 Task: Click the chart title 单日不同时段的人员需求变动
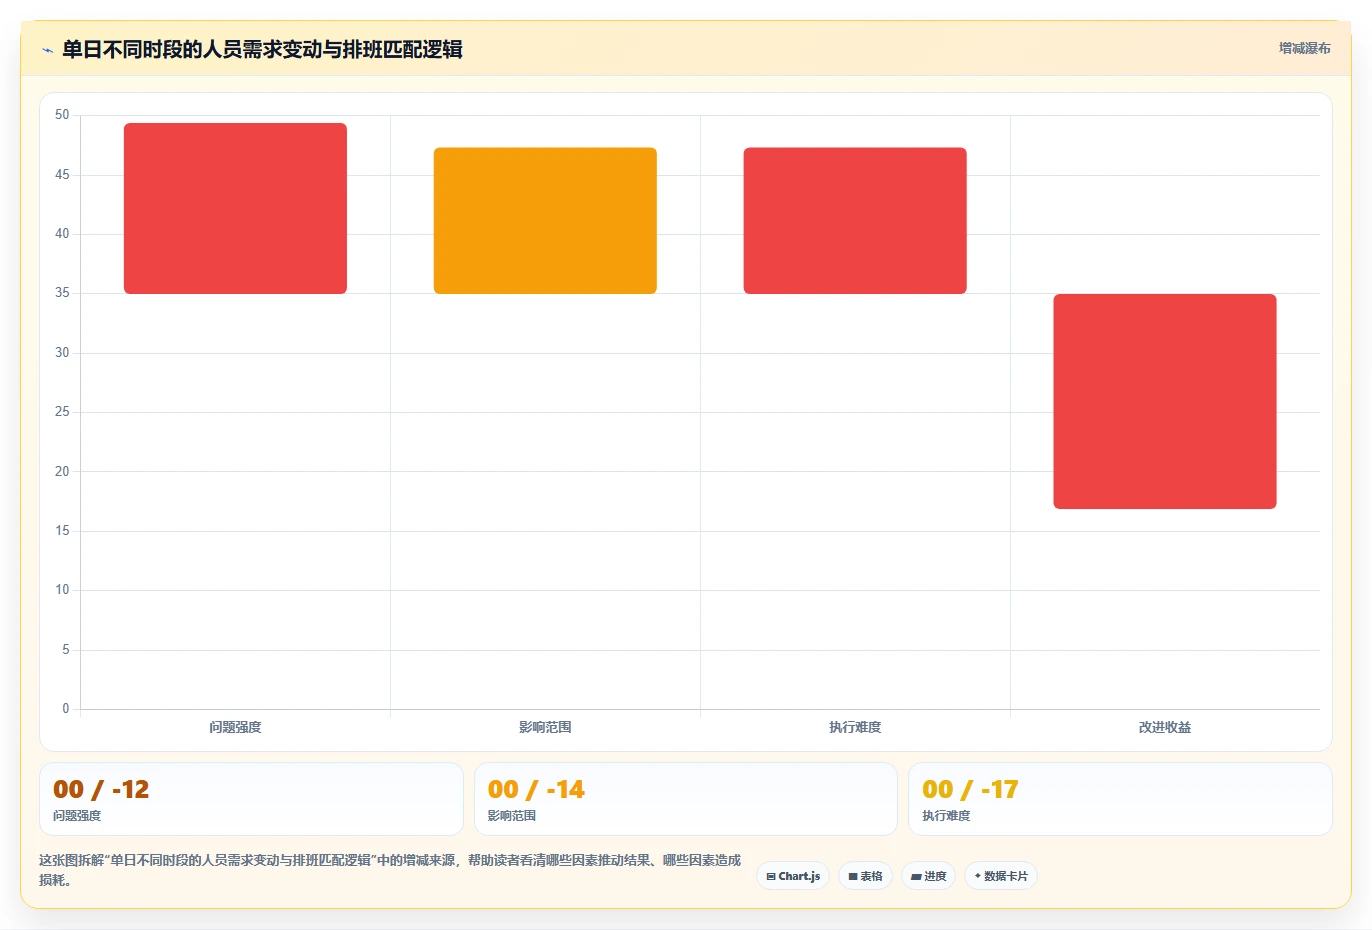(192, 49)
